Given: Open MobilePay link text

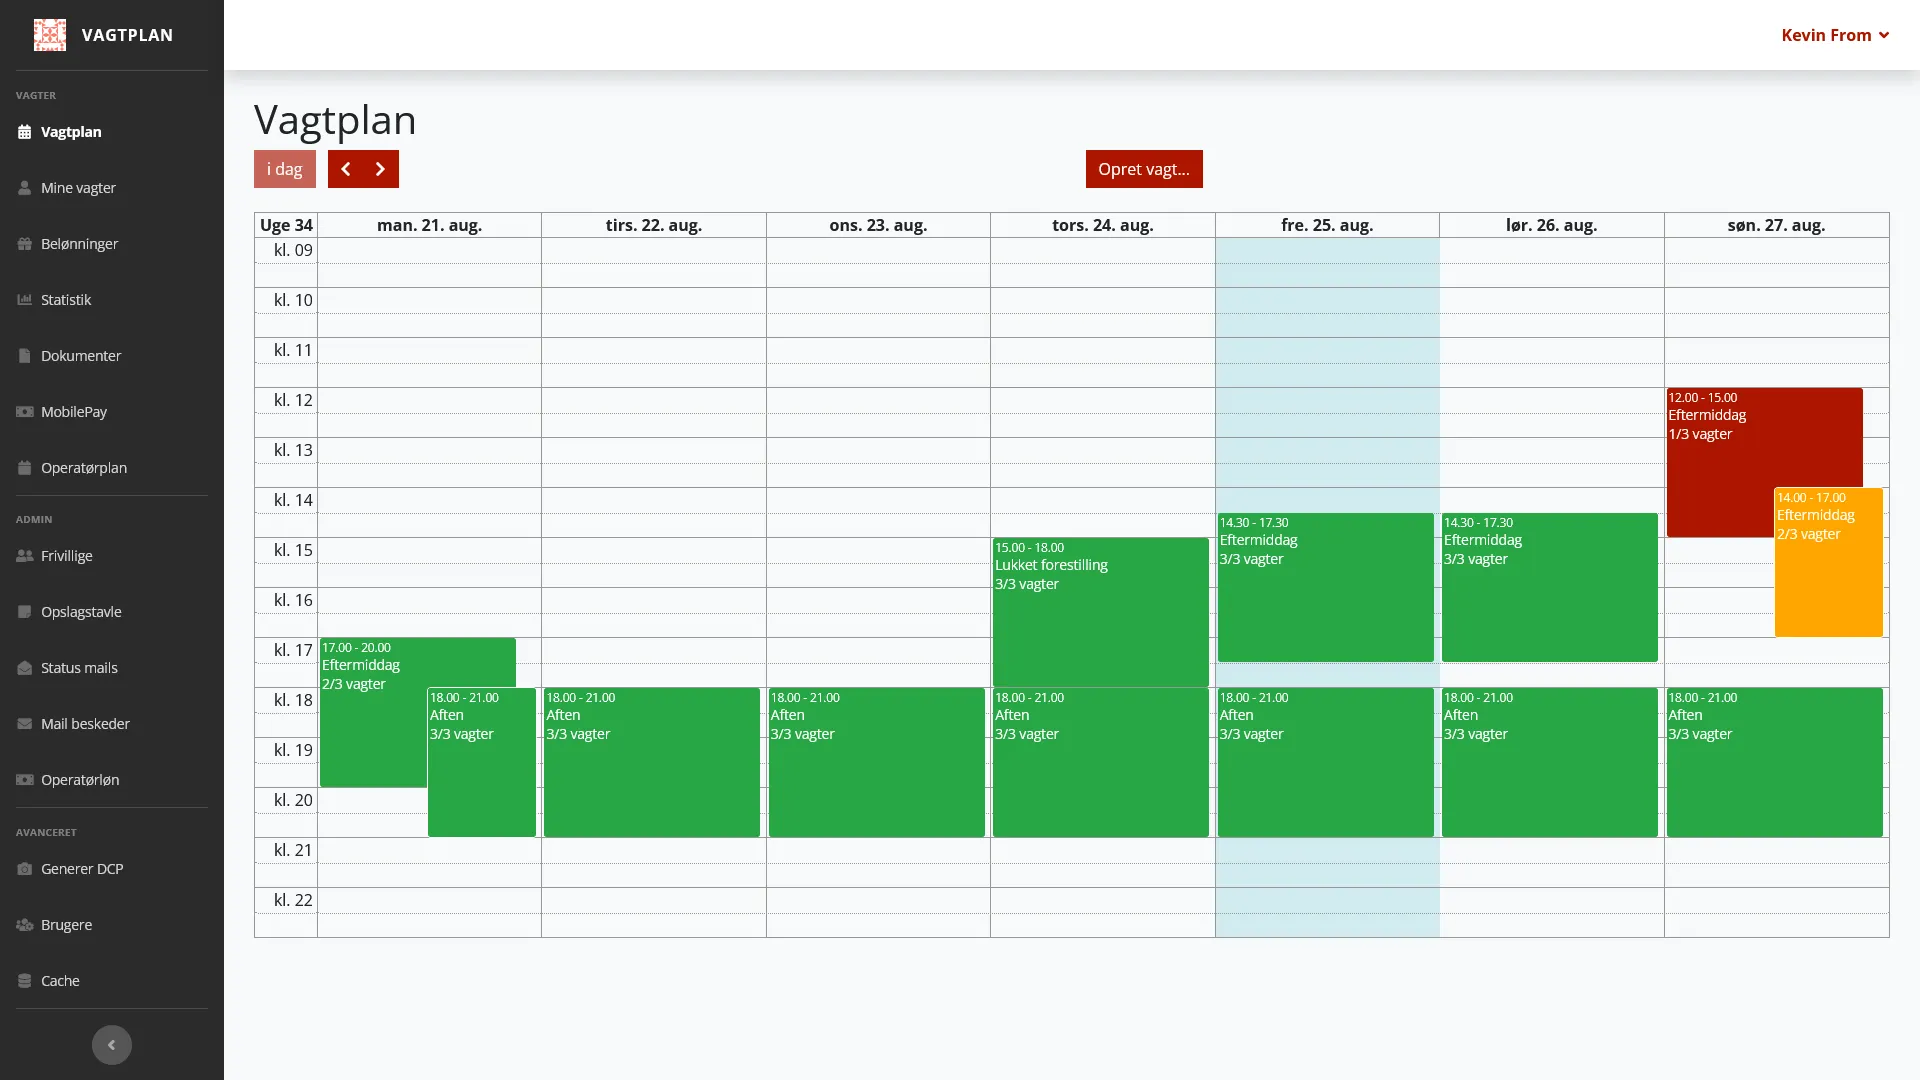Looking at the screenshot, I should (x=74, y=412).
